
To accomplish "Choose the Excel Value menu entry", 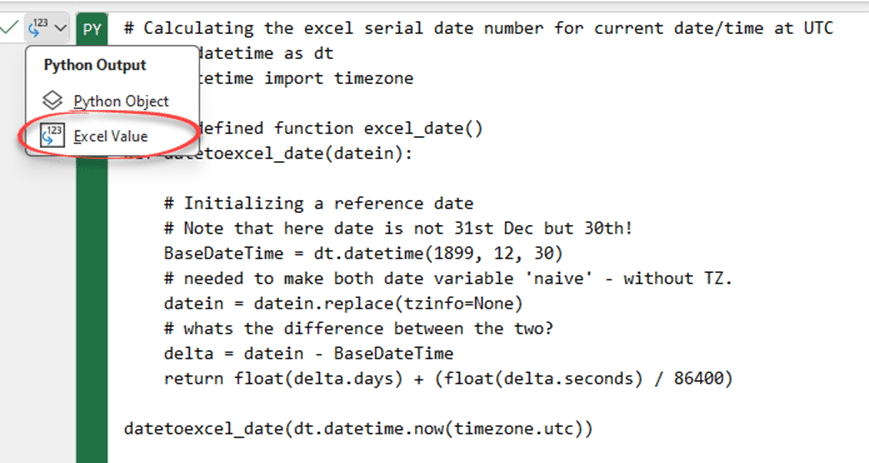I will pyautogui.click(x=111, y=136).
